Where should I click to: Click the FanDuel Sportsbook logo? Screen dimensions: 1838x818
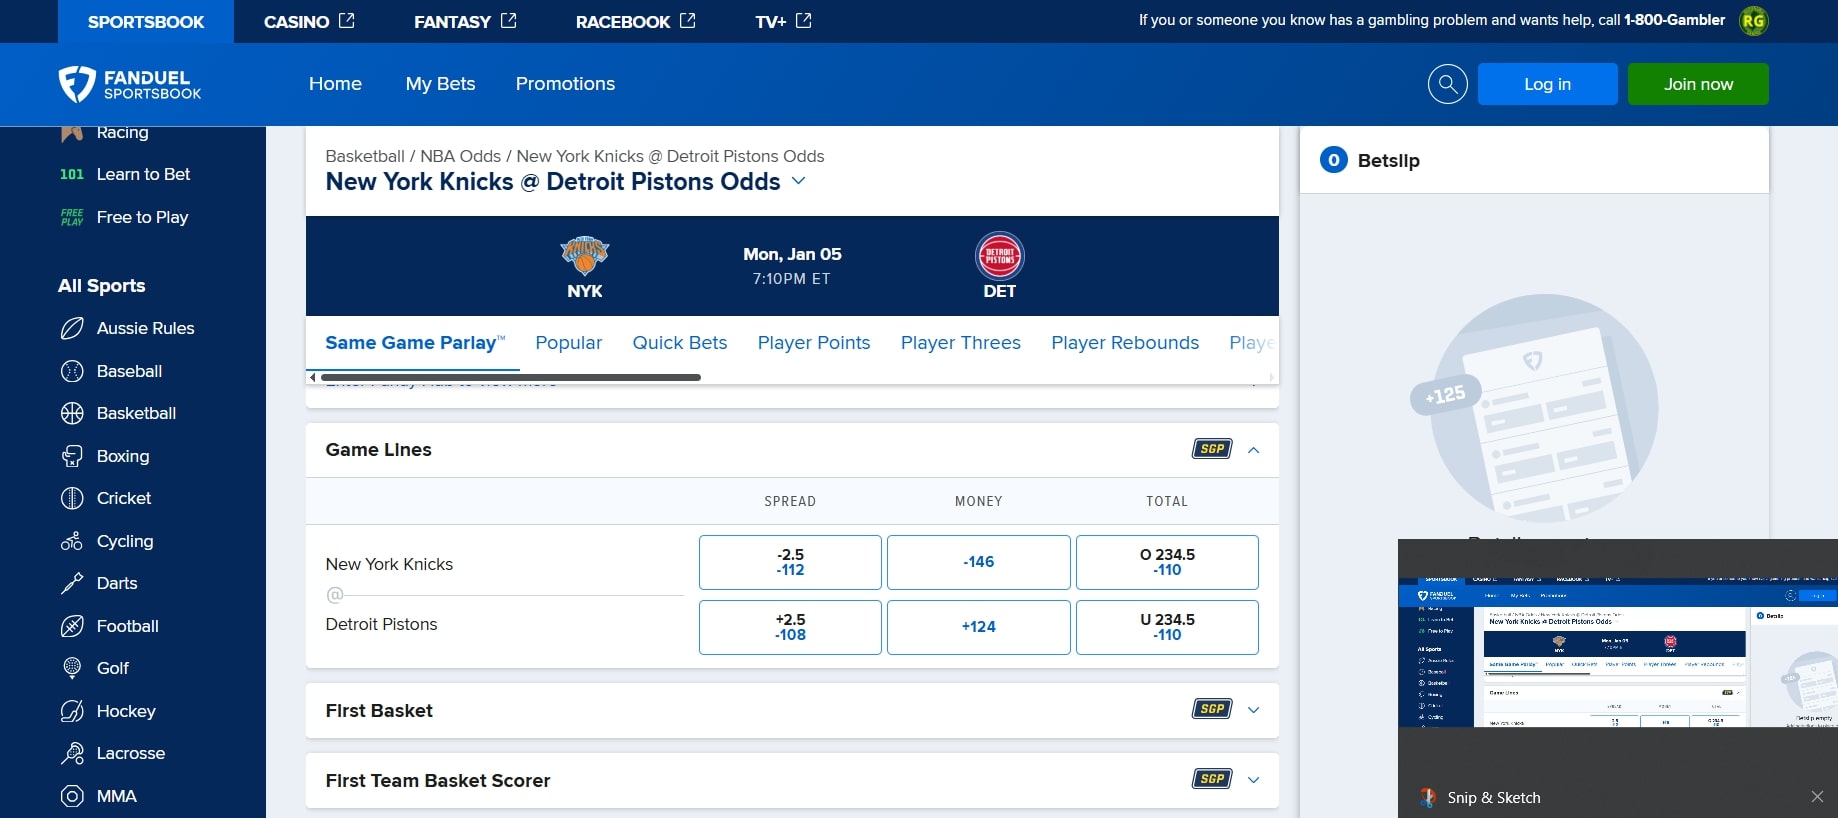[130, 84]
